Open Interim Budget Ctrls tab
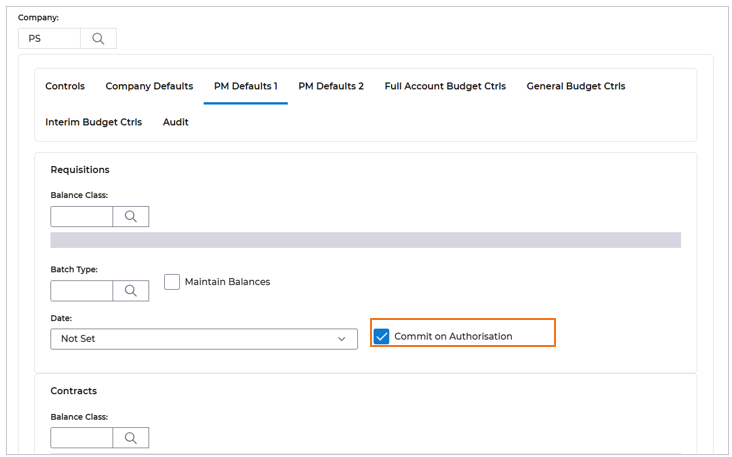This screenshot has width=732, height=457. click(93, 122)
